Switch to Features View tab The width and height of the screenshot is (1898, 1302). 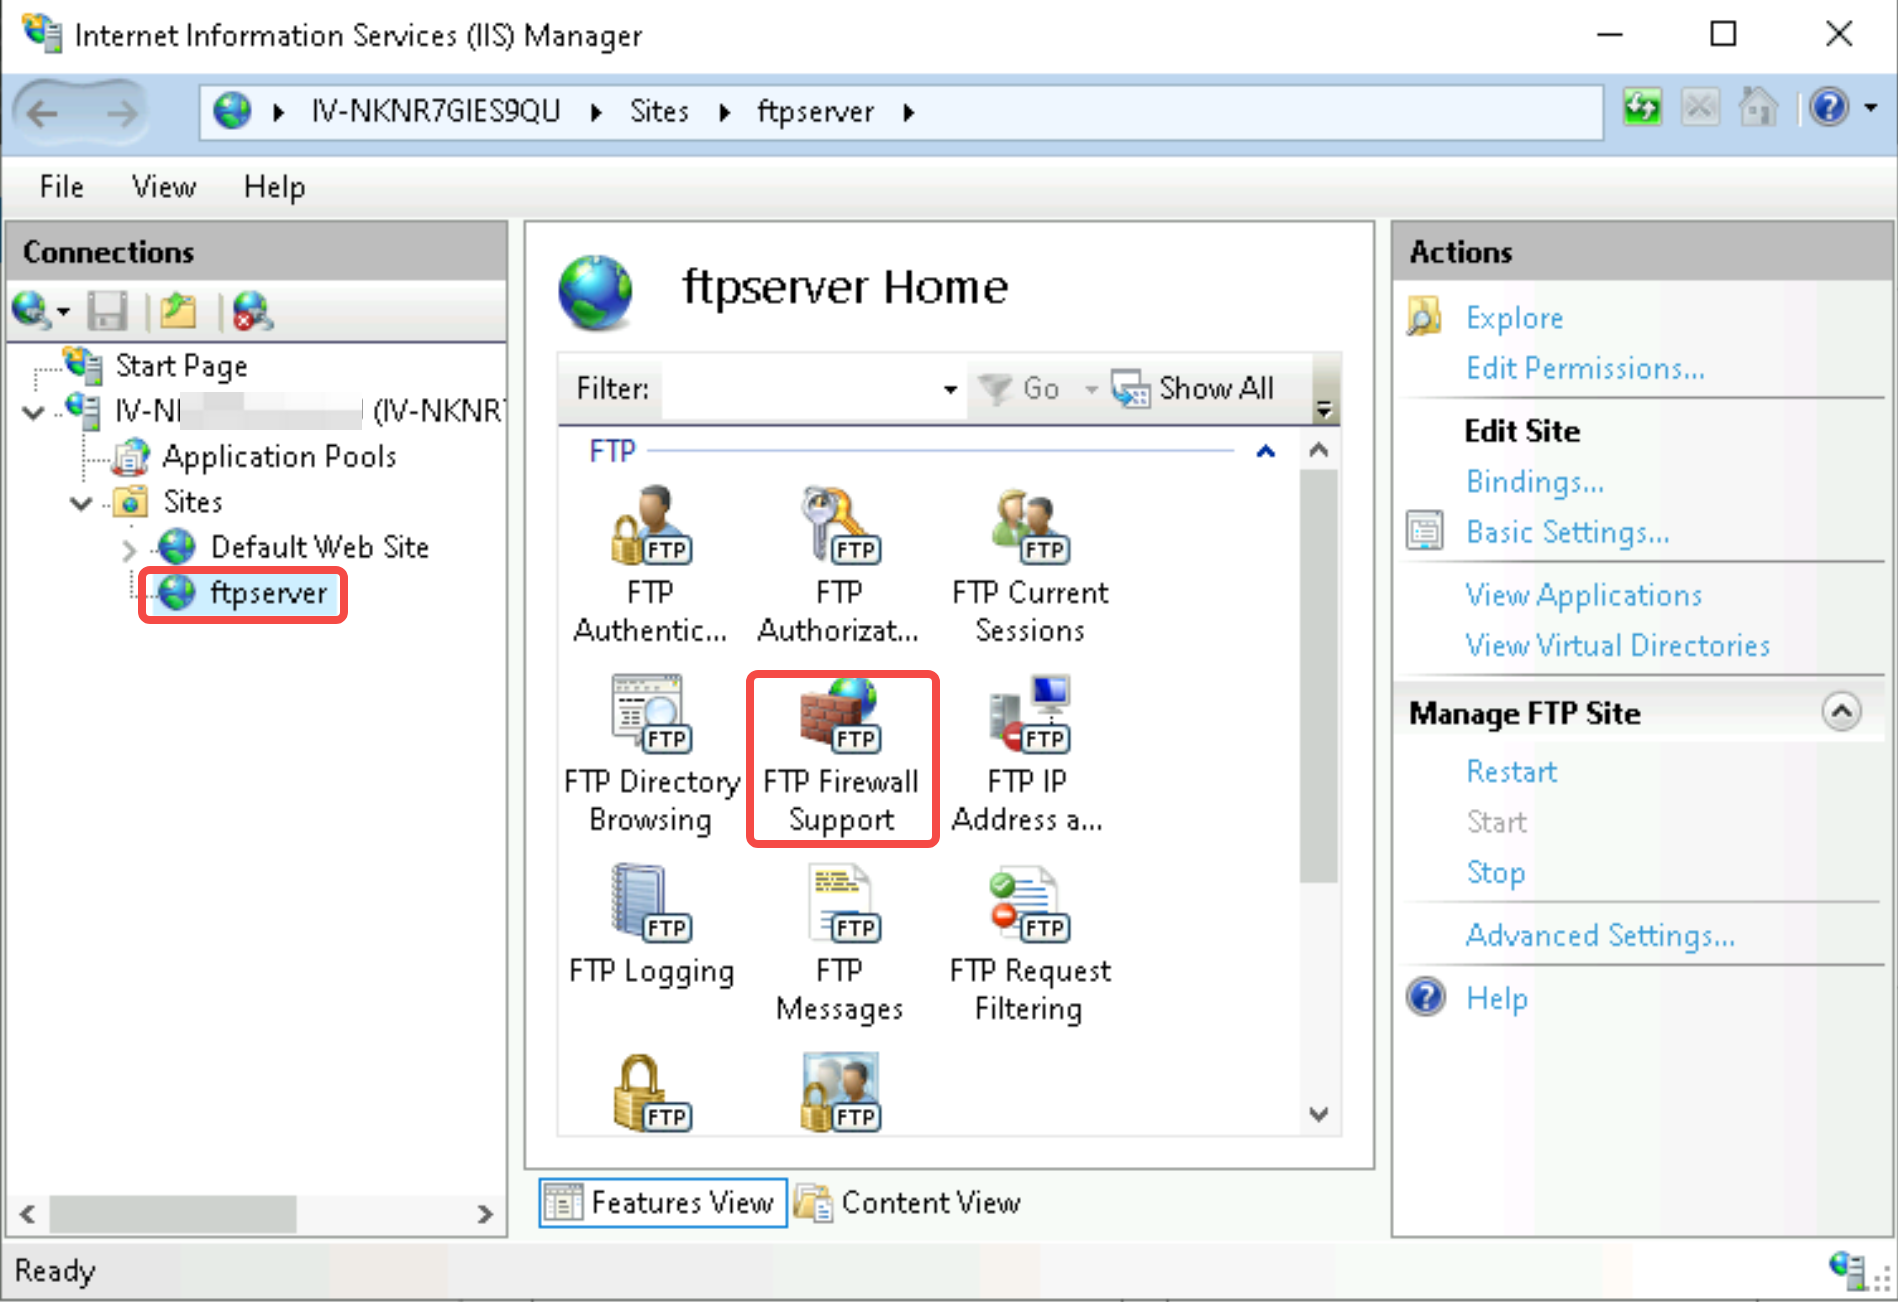point(663,1202)
